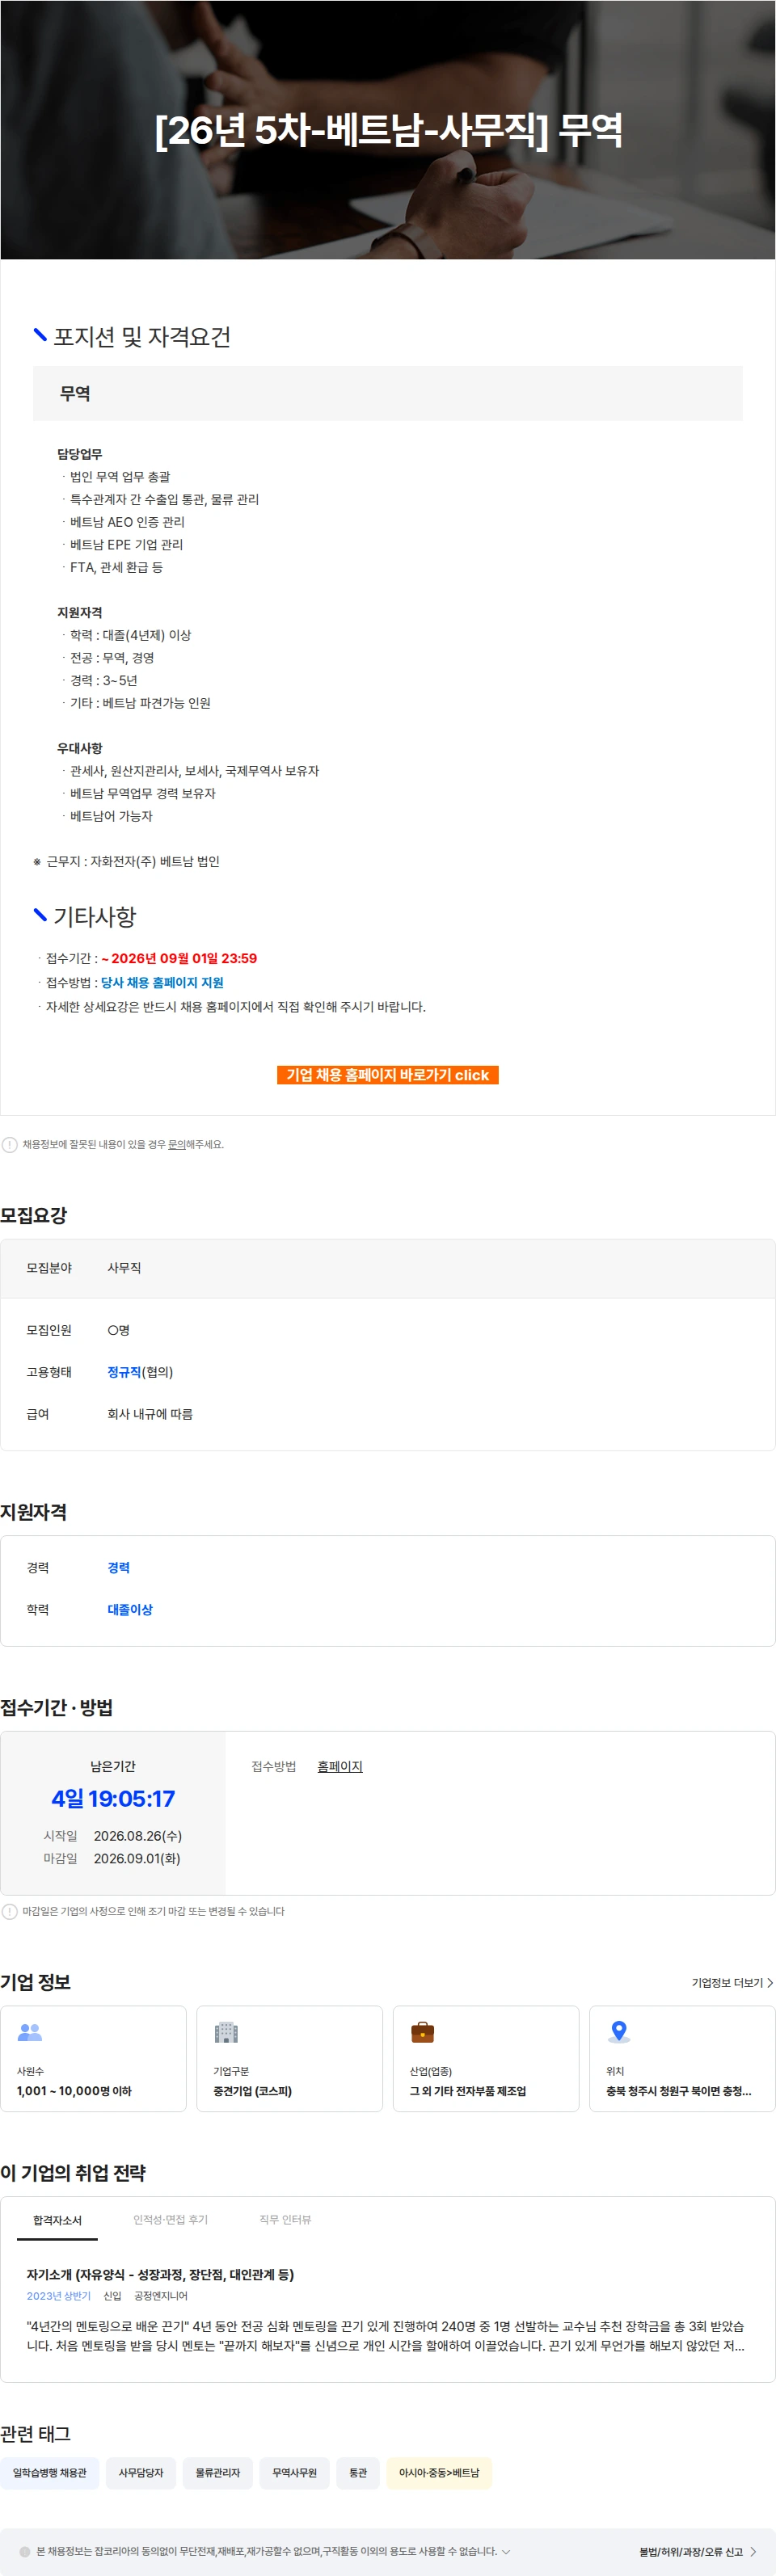This screenshot has height=2576, width=776.
Task: Open the 자기소개 (자유양식) essay title
Action: pos(160,2274)
